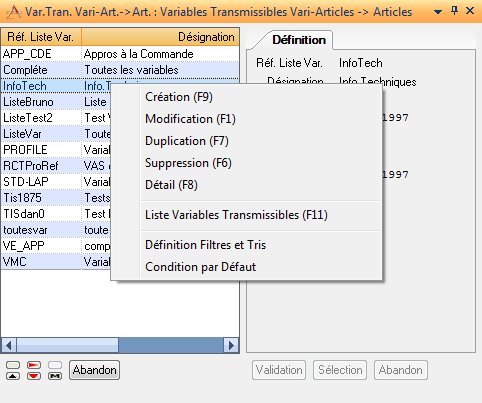Click the red down-arrow icon button

(34, 376)
